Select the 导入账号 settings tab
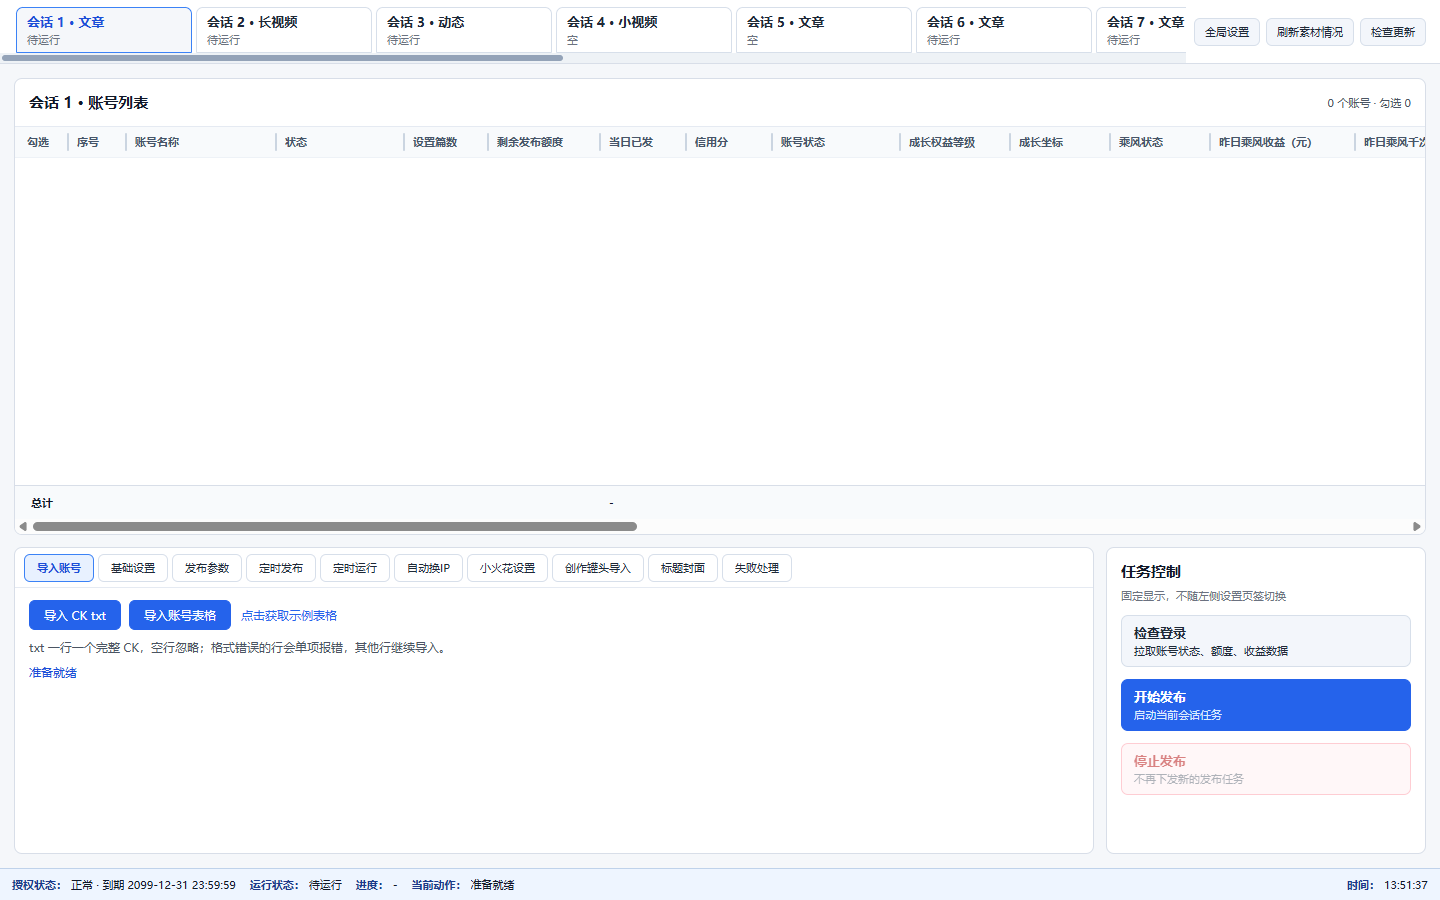 click(x=59, y=568)
